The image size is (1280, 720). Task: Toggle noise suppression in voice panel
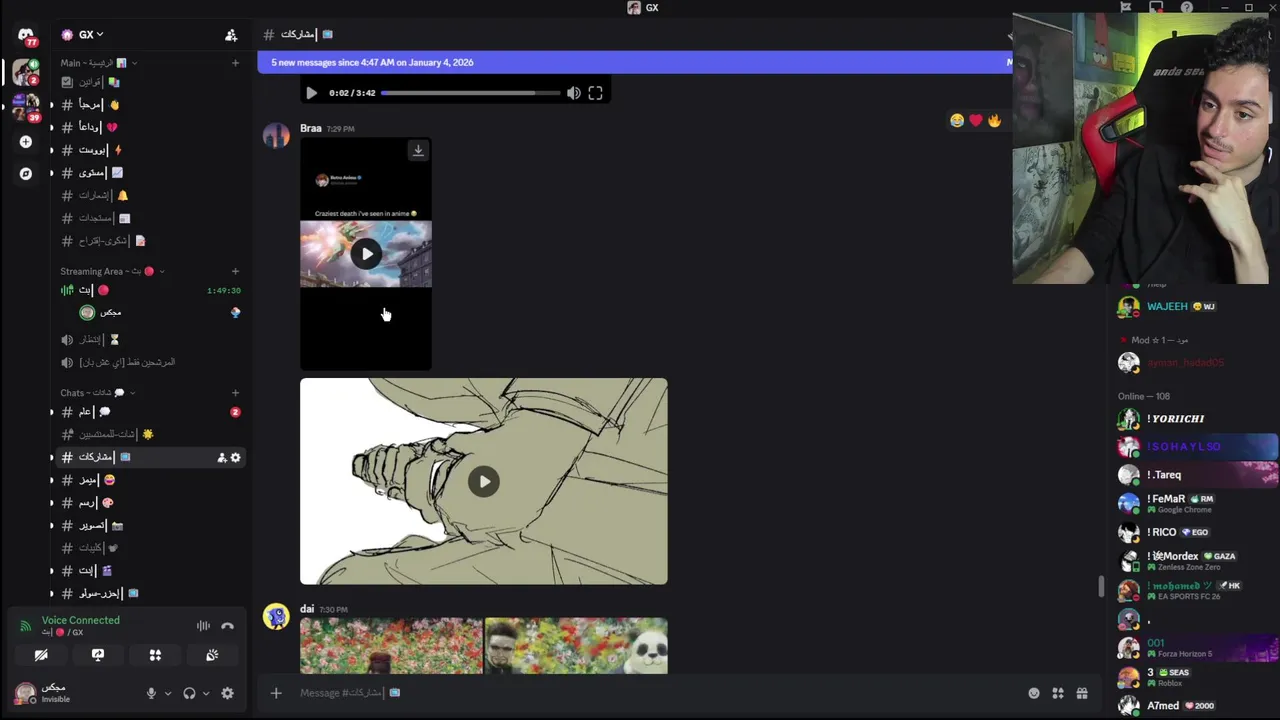(x=203, y=626)
